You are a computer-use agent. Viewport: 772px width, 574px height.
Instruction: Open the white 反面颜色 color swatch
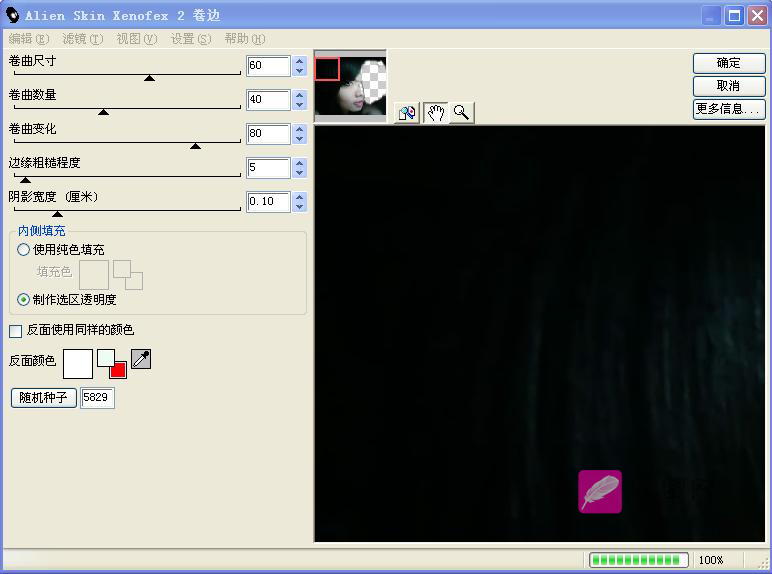click(78, 364)
